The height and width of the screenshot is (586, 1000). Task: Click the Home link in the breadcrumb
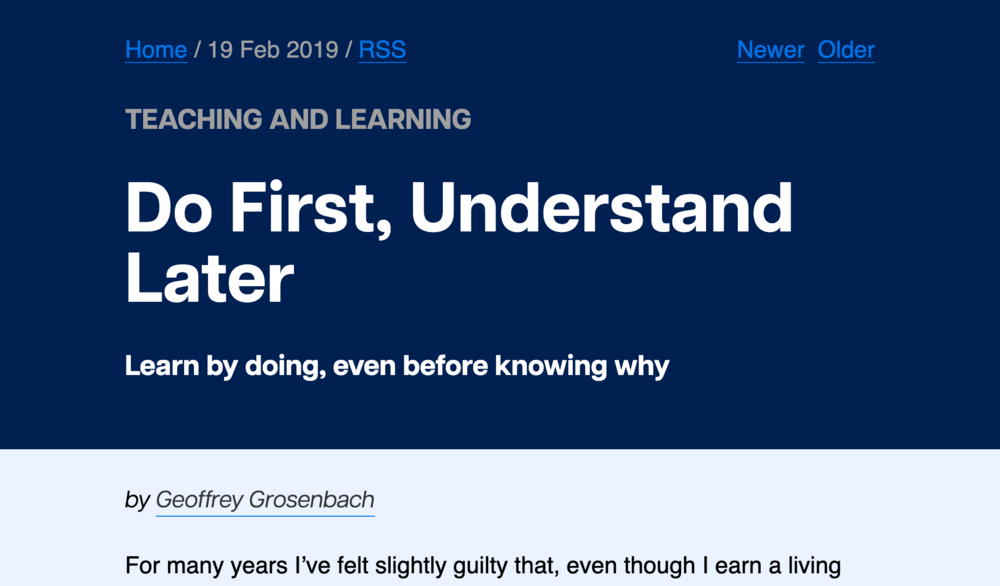[155, 50]
